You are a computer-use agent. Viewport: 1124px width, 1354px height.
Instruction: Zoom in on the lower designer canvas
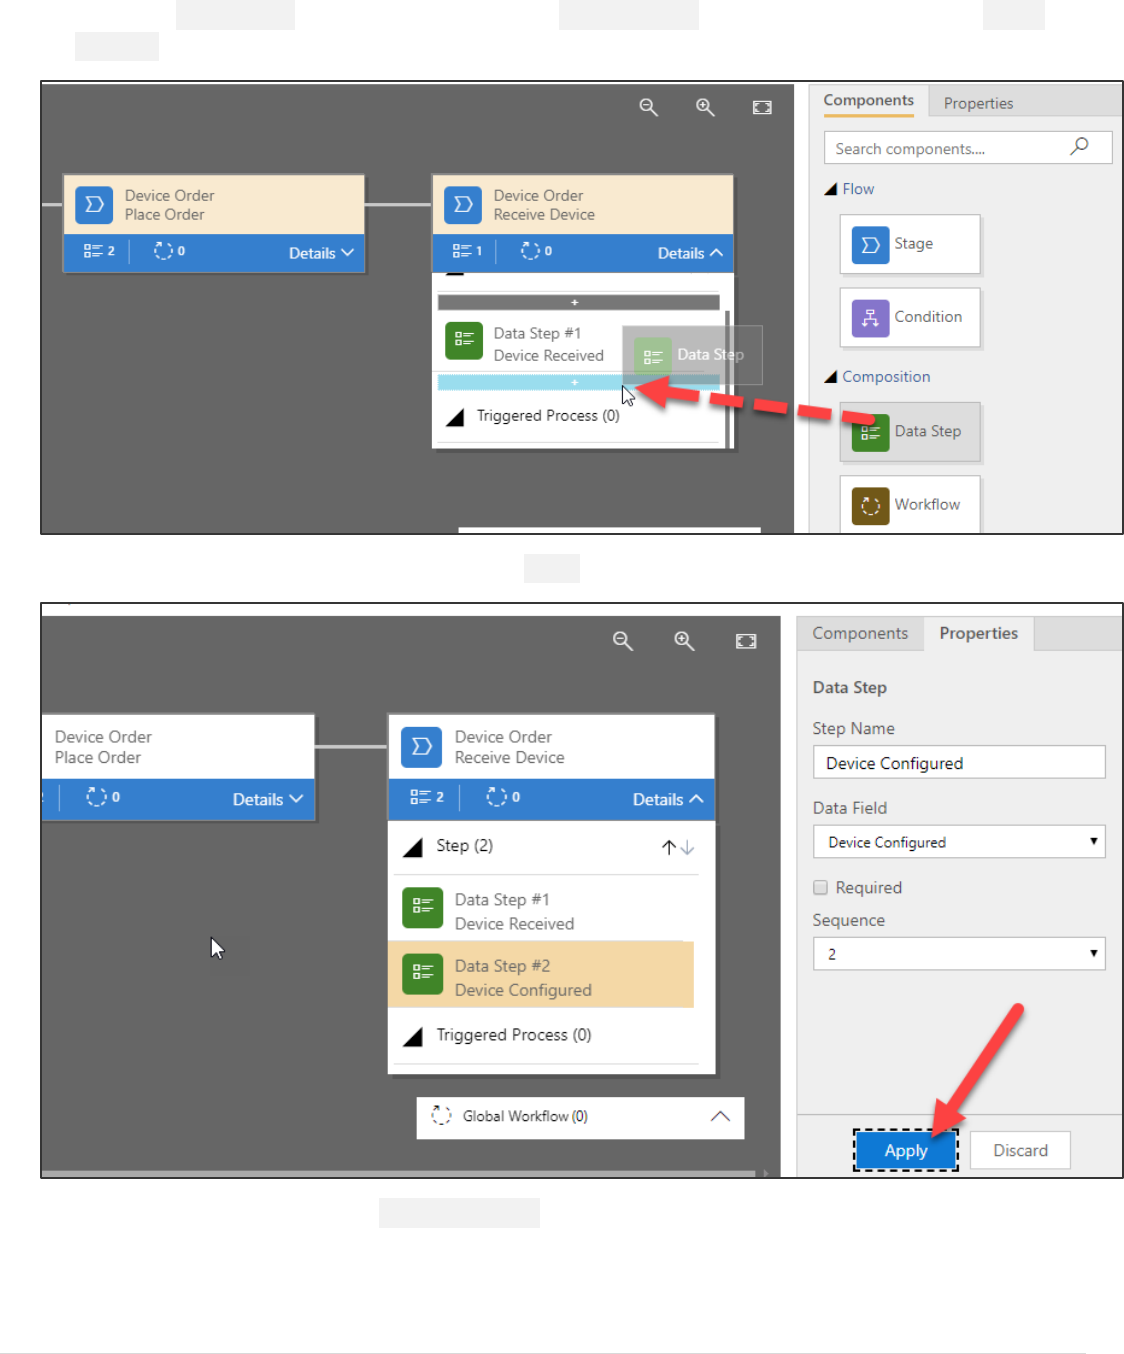pos(684,641)
